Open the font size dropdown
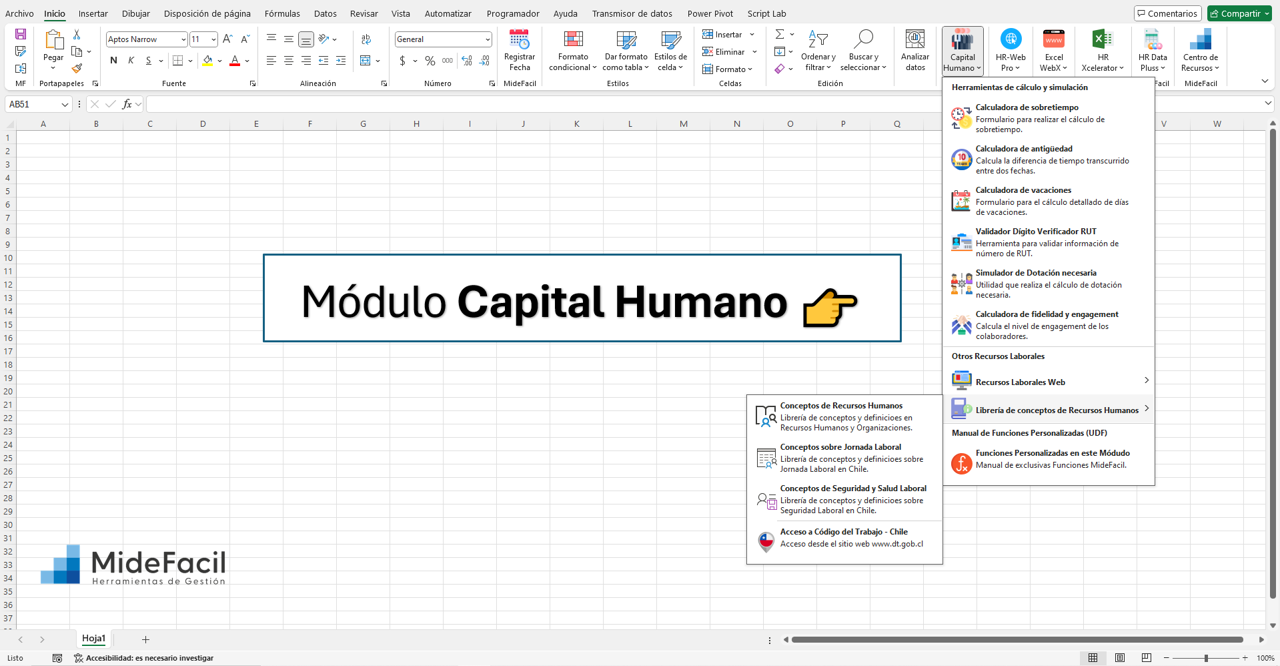The image size is (1280, 666). (x=213, y=39)
